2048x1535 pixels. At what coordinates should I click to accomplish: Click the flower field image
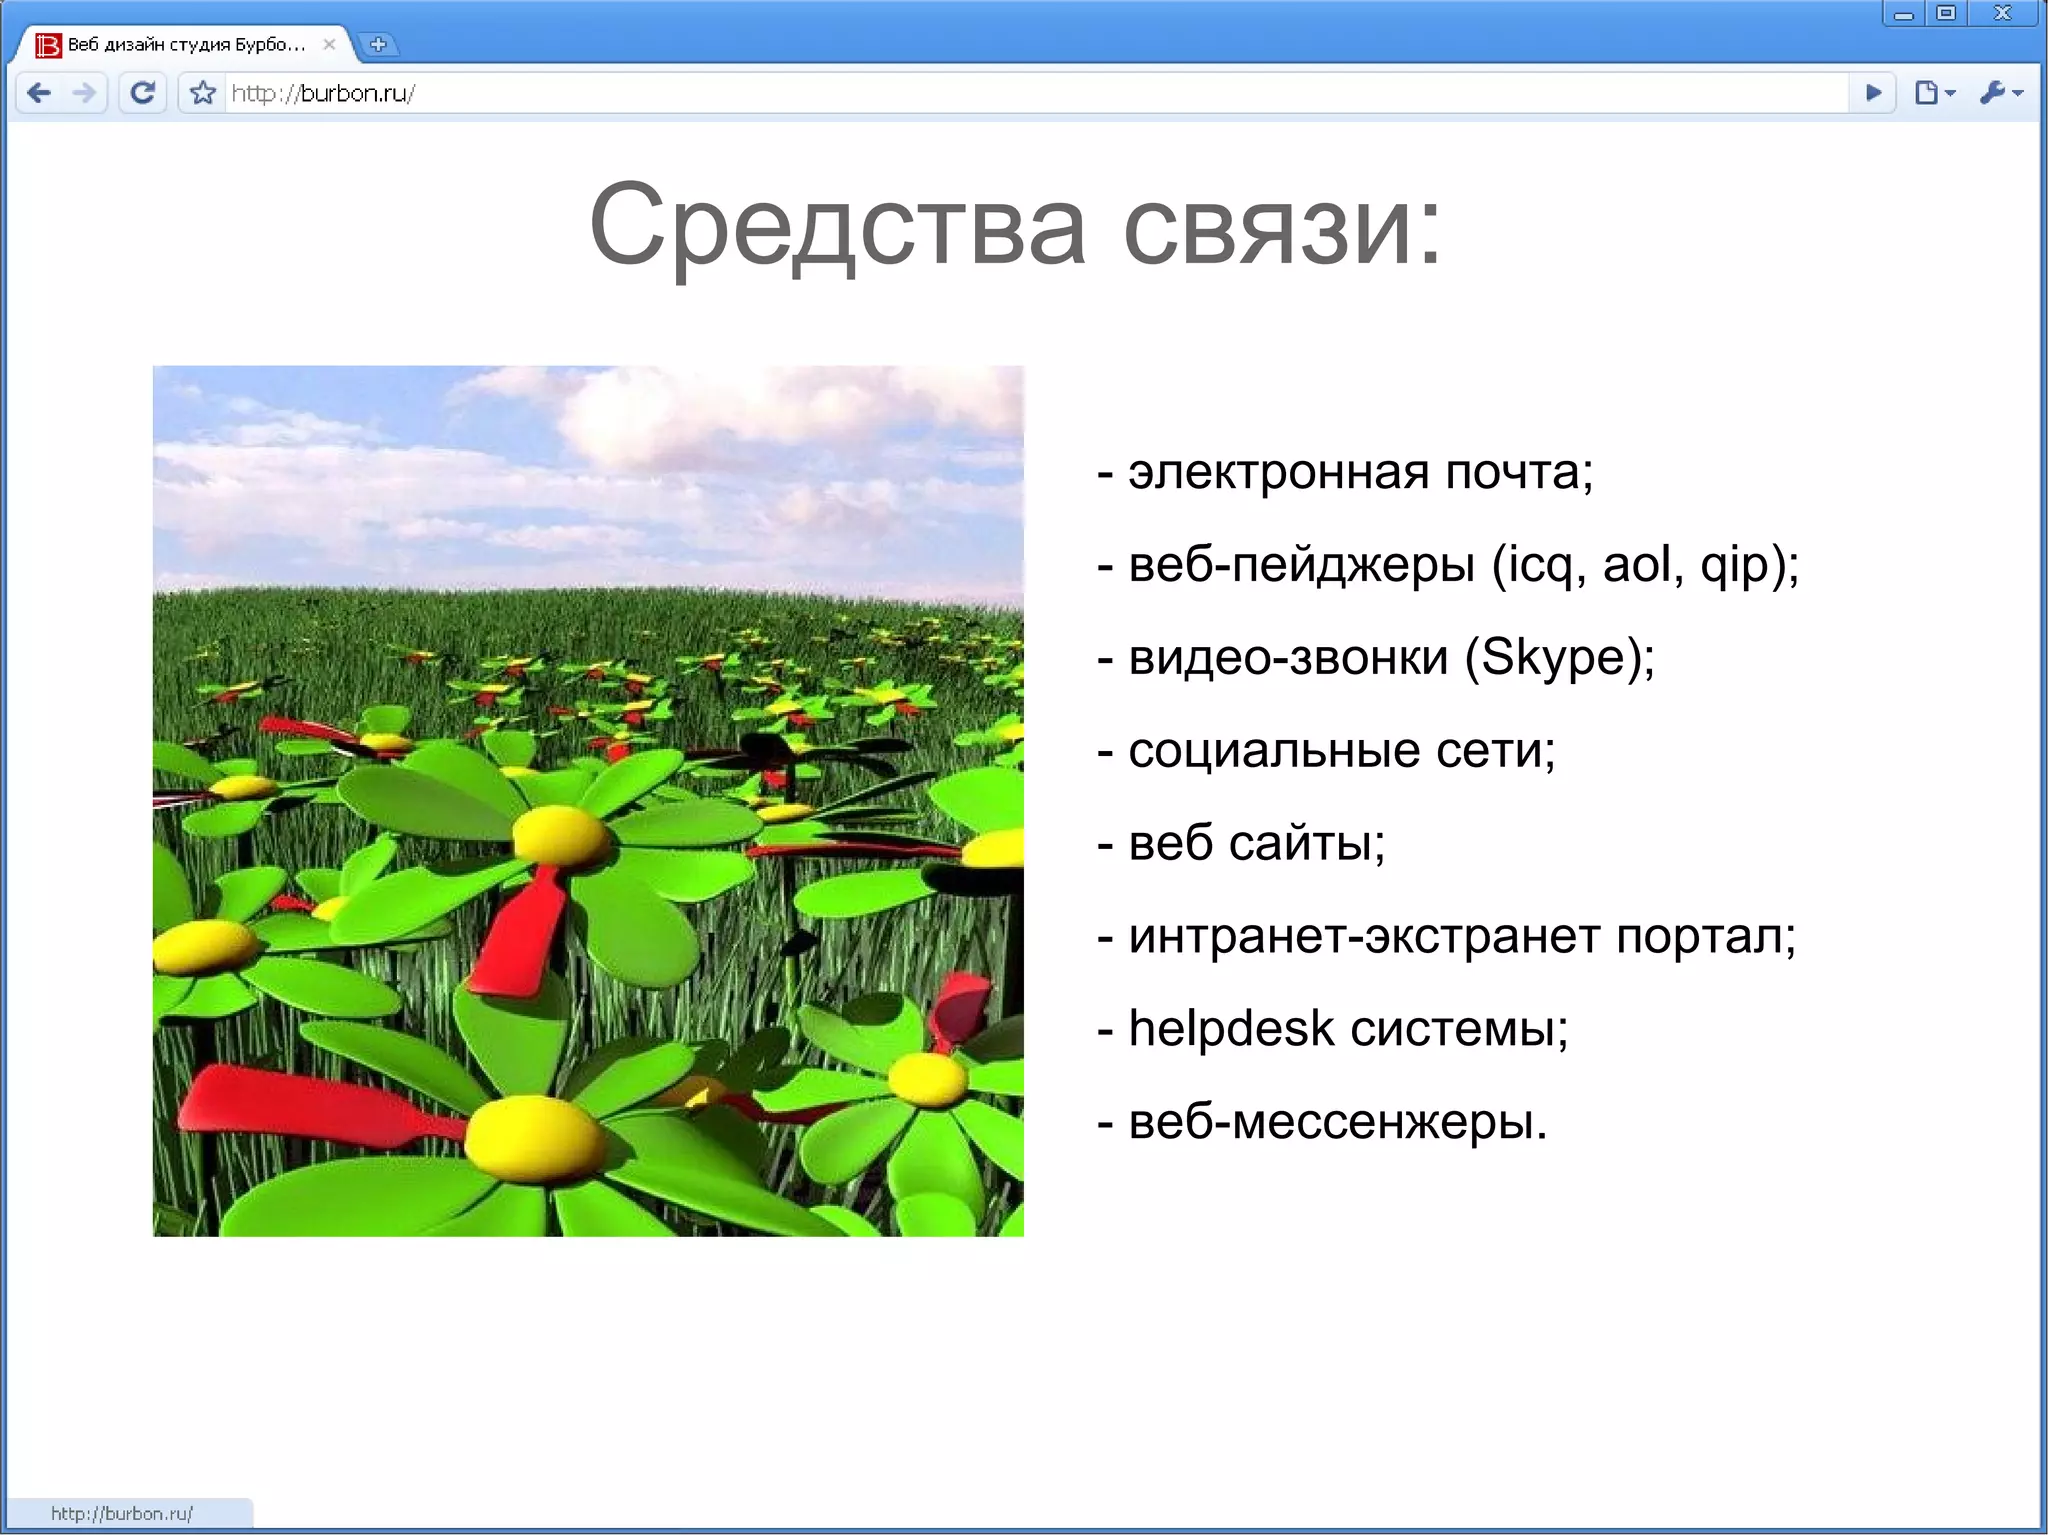[588, 801]
